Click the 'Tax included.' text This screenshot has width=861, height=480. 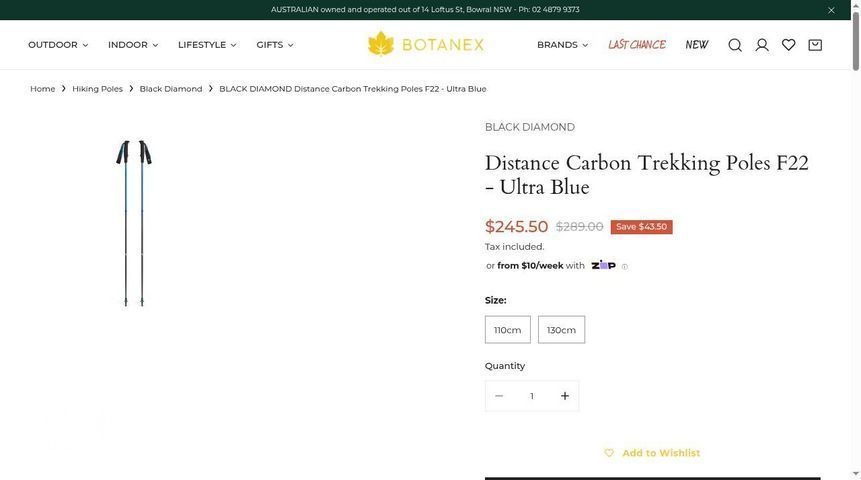point(515,247)
